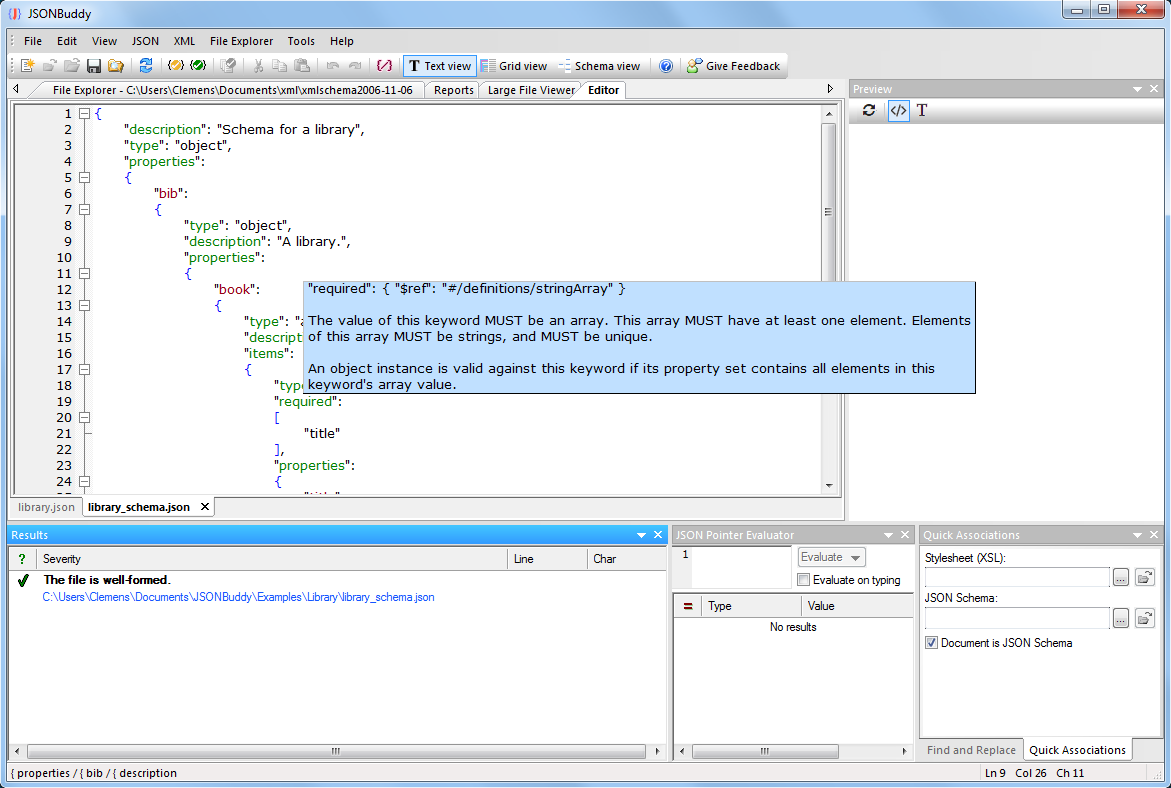Click the green Validate JSON icon
1171x788 pixels.
point(198,66)
